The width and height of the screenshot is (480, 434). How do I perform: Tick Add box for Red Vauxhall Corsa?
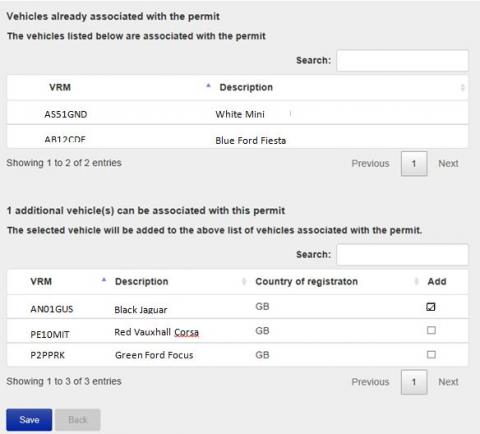tap(431, 330)
